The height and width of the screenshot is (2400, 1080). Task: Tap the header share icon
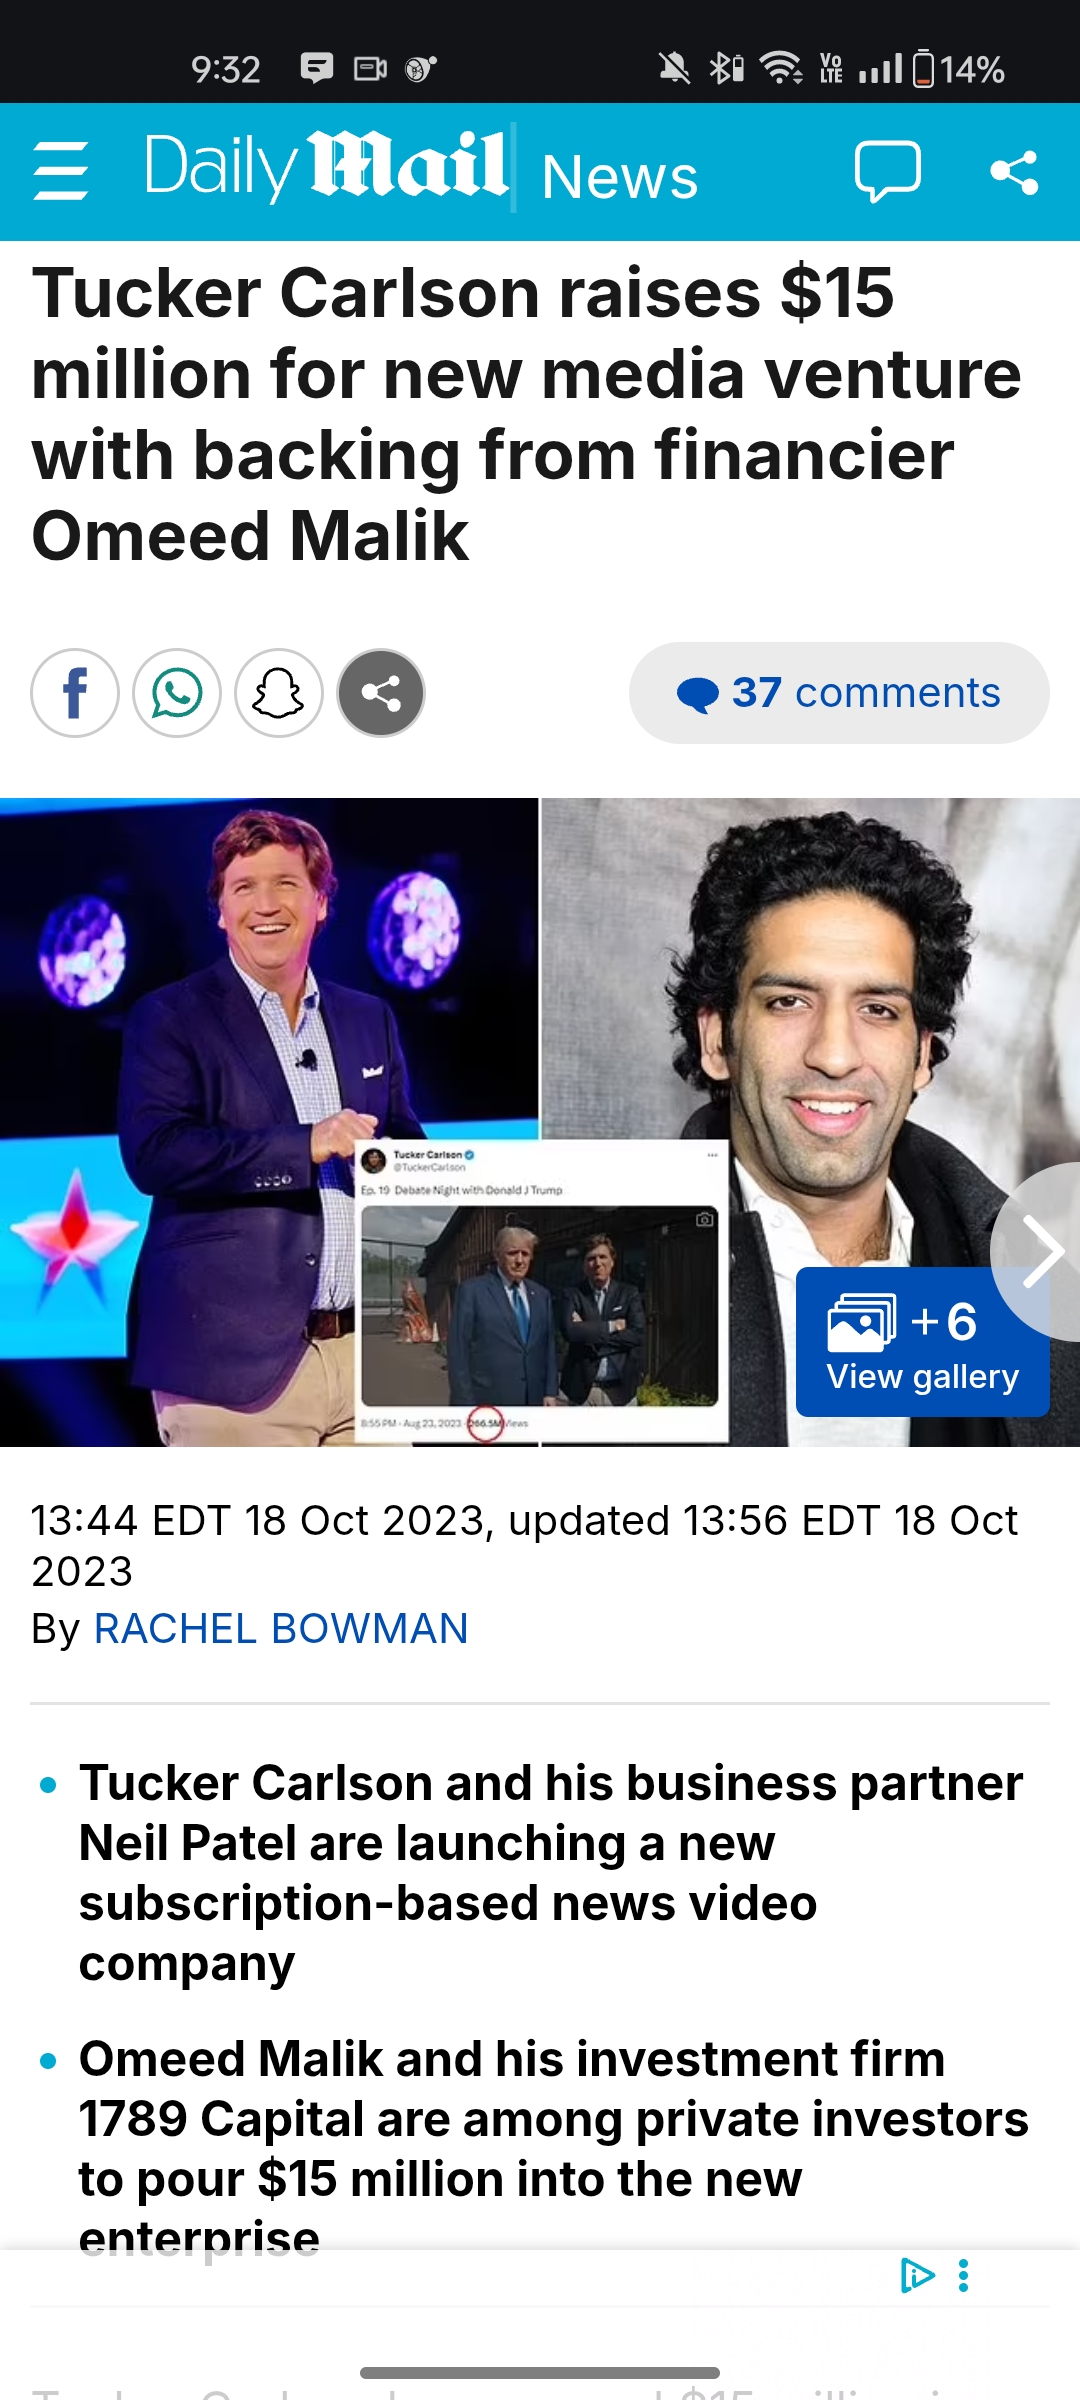coord(1014,172)
